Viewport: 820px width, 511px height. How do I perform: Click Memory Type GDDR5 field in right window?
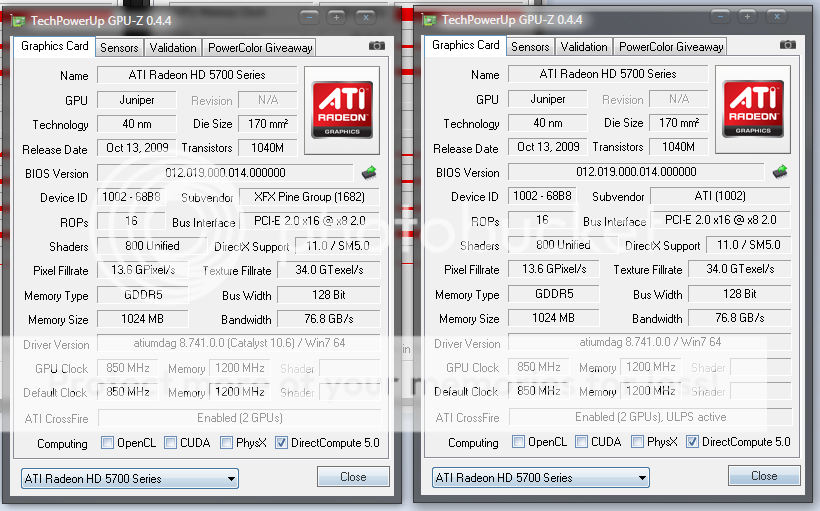553,294
